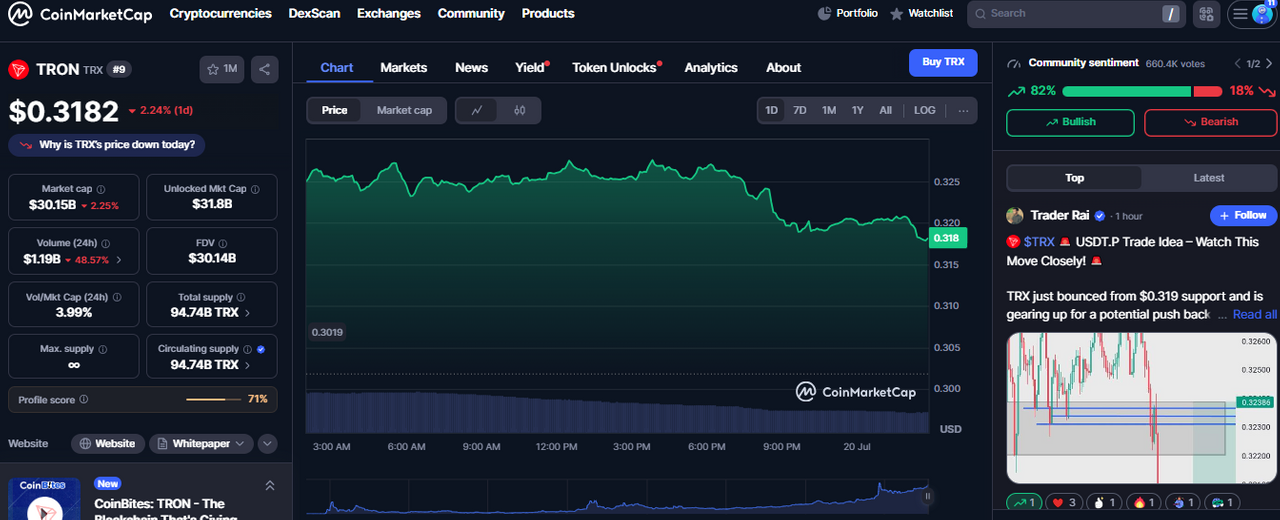Open the Read all link
The height and width of the screenshot is (520, 1280).
coord(1254,314)
